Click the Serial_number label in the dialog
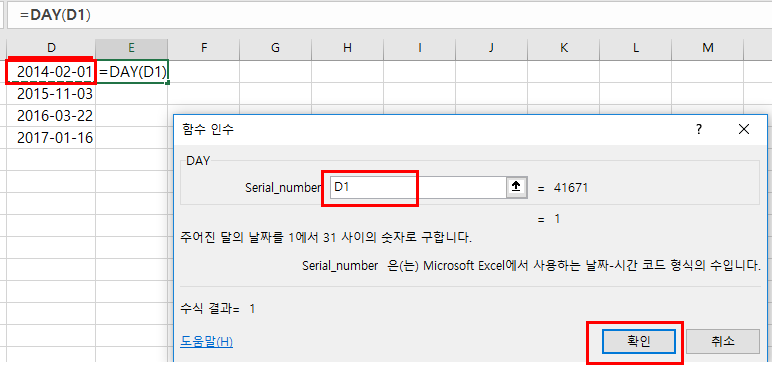The height and width of the screenshot is (365, 772). [x=283, y=188]
